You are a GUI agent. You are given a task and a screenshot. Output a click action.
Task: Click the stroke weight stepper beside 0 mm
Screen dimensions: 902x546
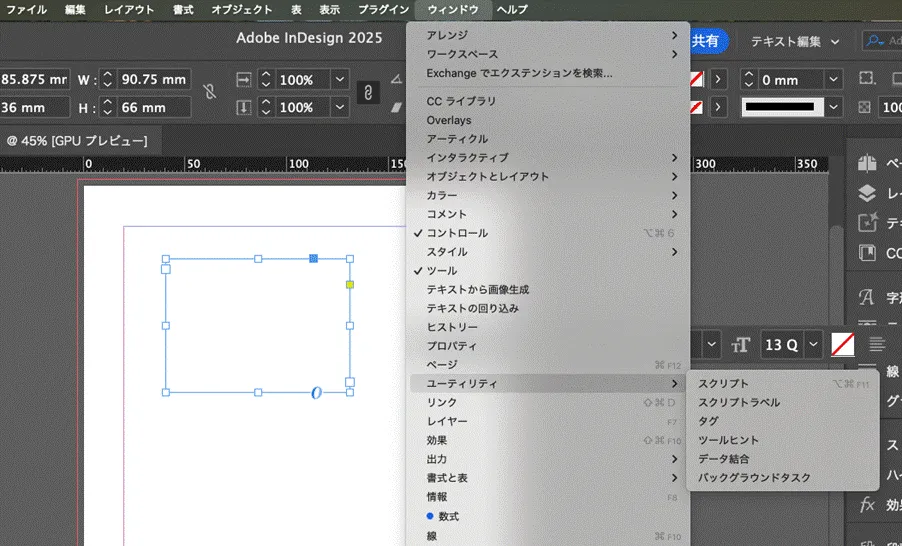click(x=748, y=79)
